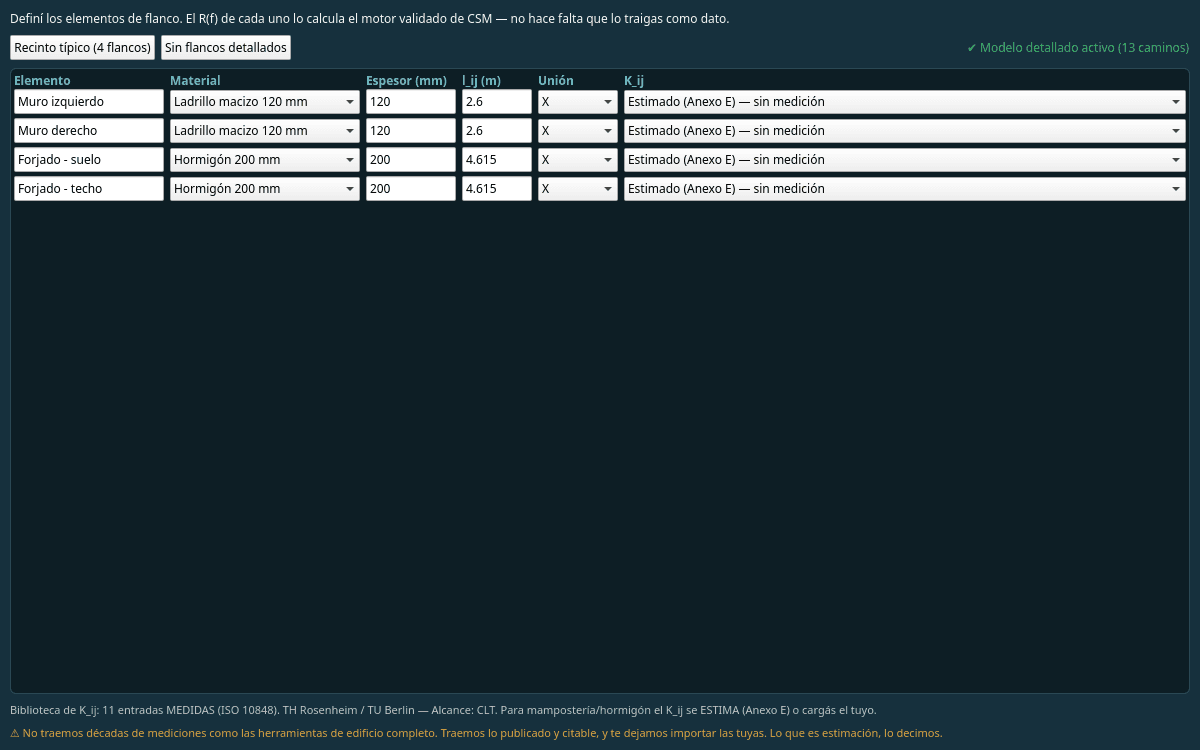Open Material dropdown for Muro izquierdo
This screenshot has height=750, width=1200.
tap(265, 101)
